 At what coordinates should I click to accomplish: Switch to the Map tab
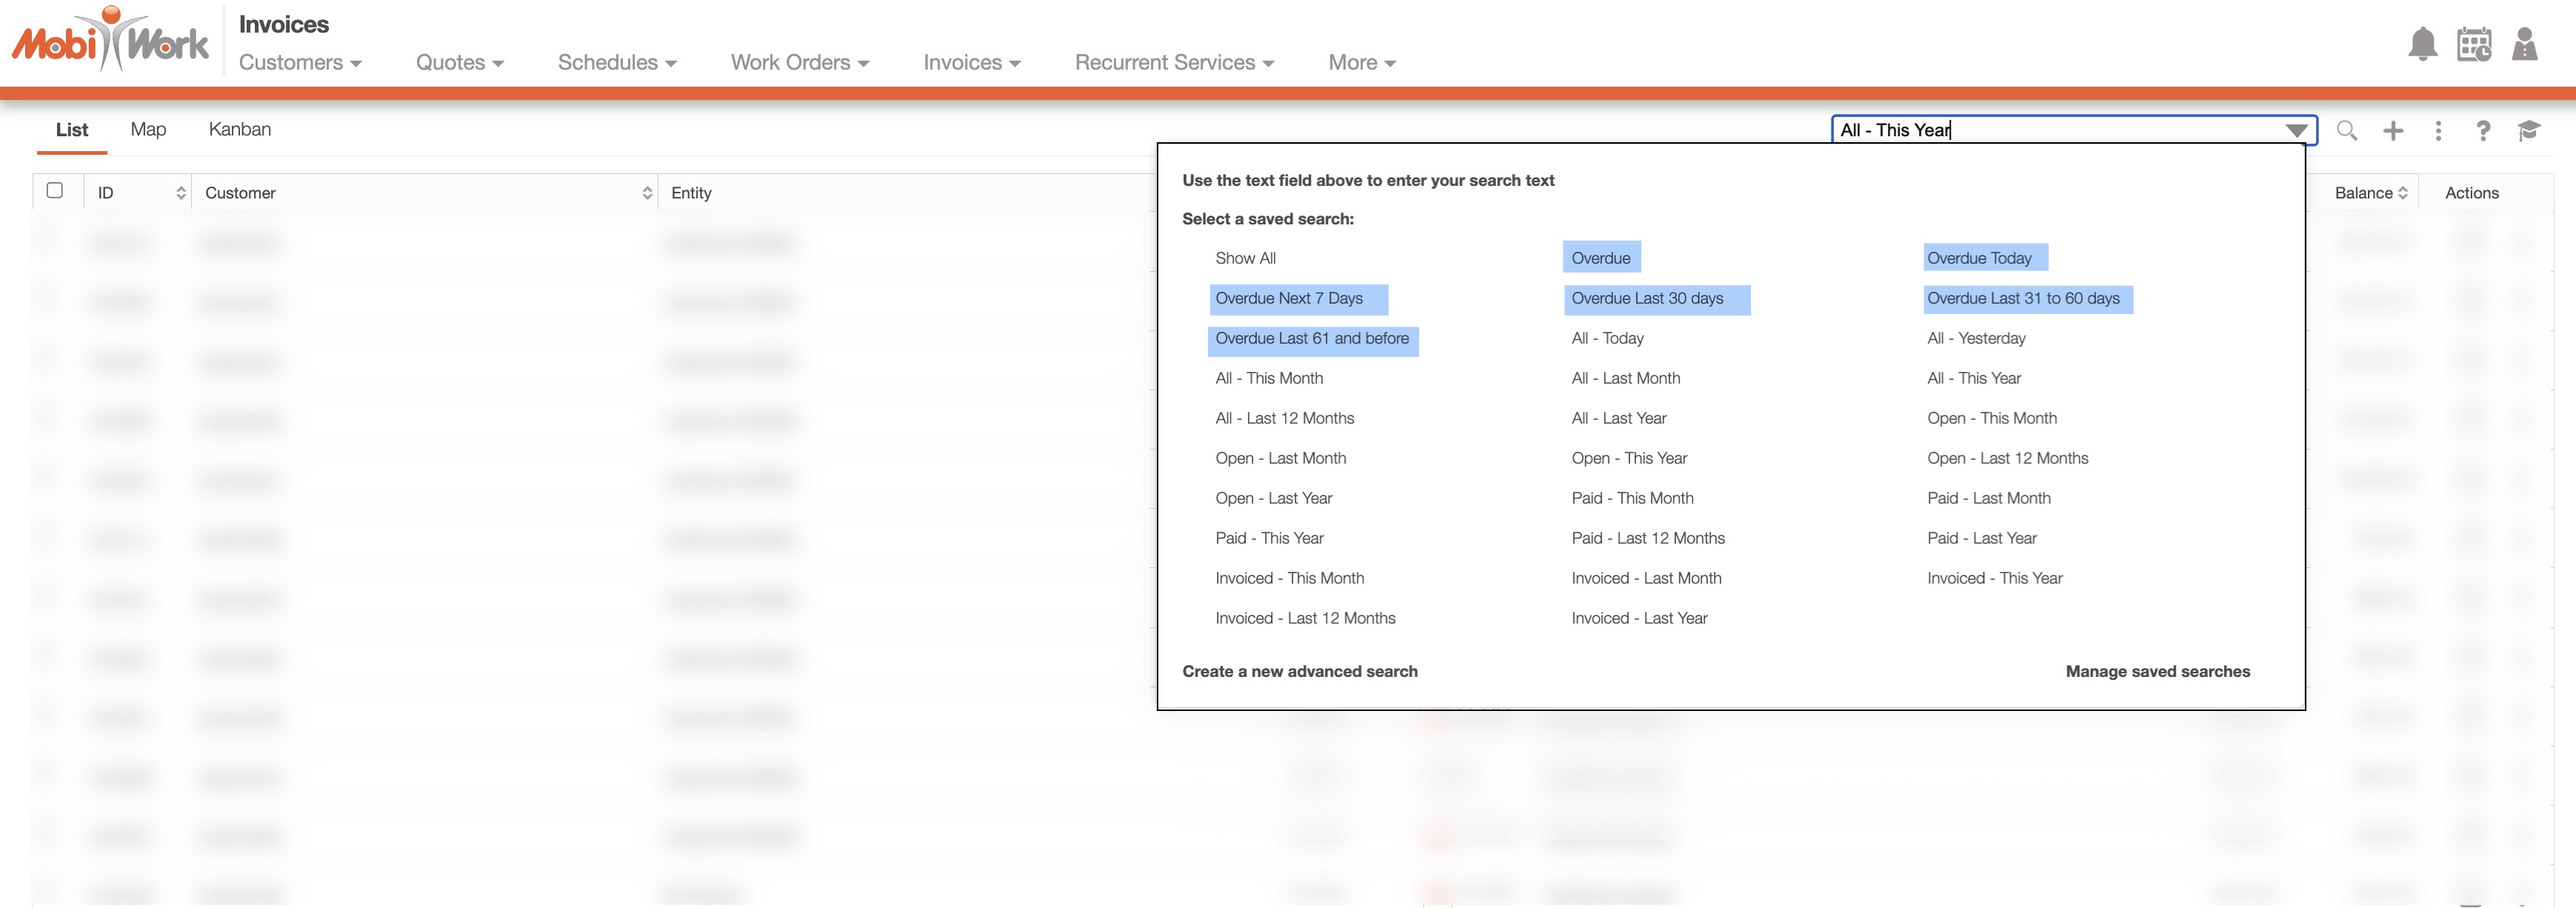[x=148, y=130]
